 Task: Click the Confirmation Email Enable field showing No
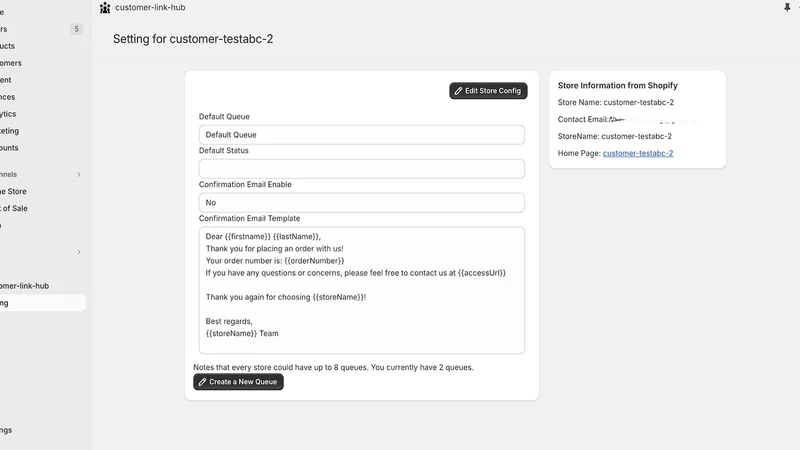[362, 203]
